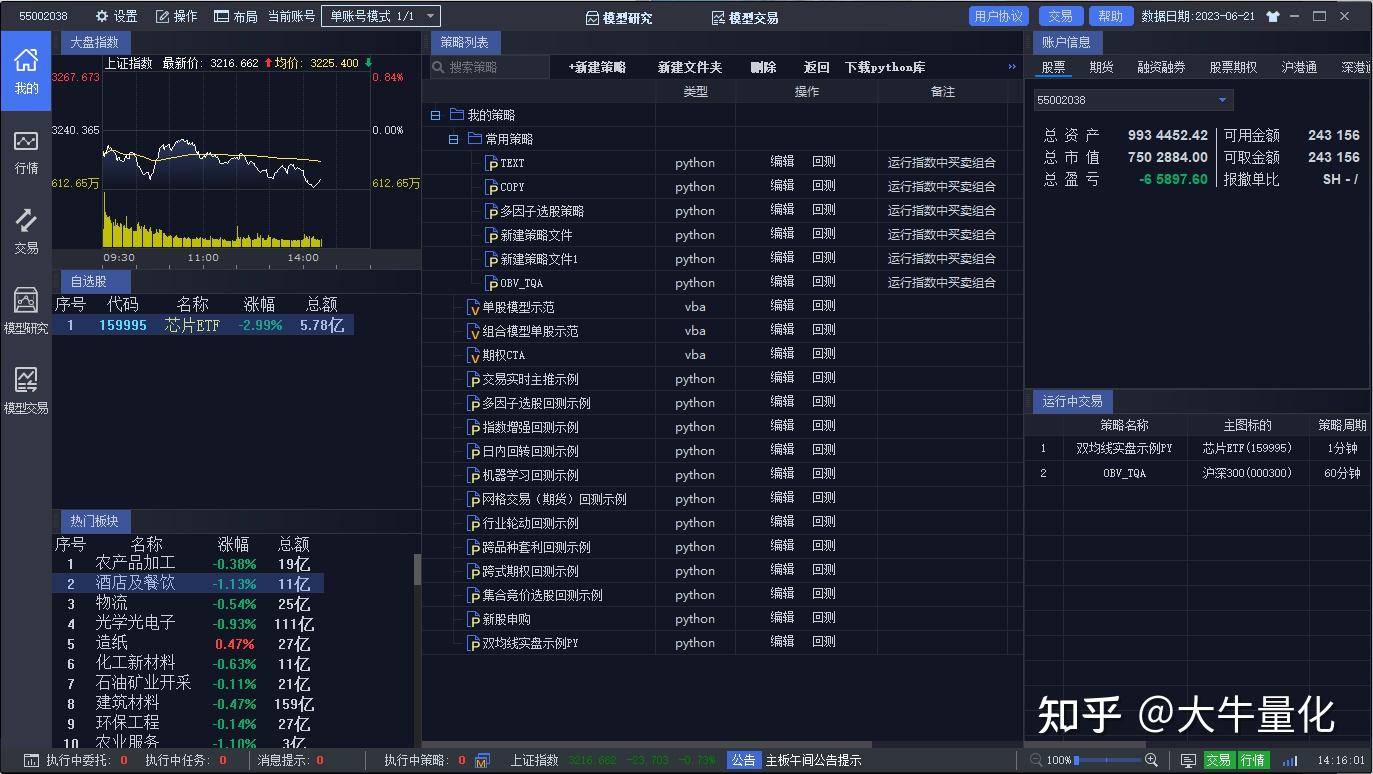
Task: Open the 设置 settings gear icon
Action: tap(100, 16)
